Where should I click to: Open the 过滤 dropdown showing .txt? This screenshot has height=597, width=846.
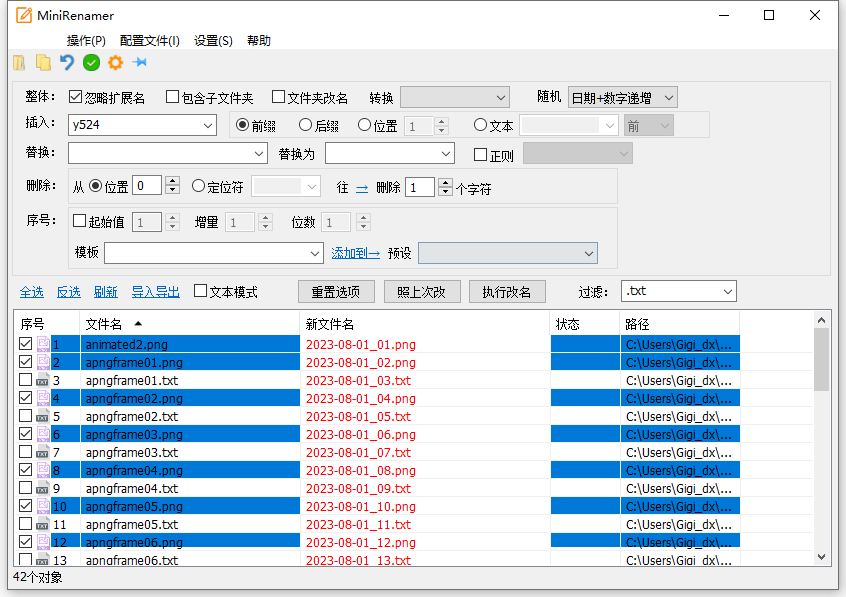[x=679, y=291]
